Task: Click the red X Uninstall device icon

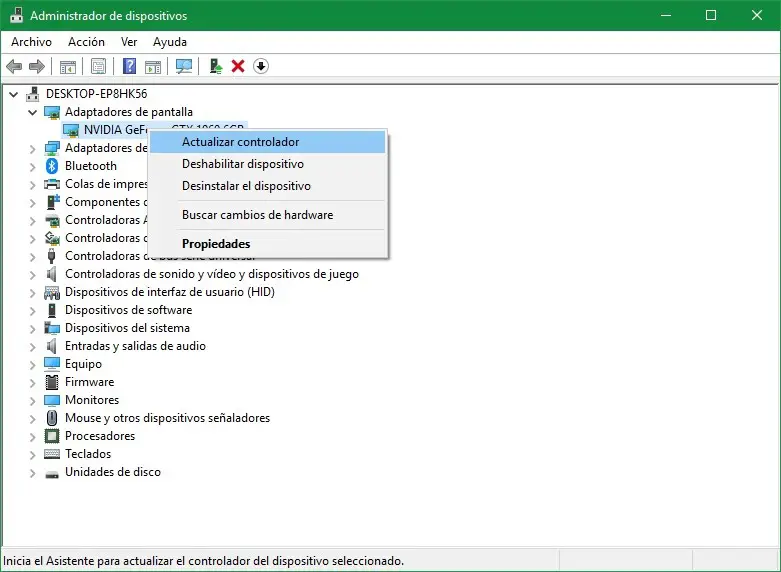Action: coord(238,66)
